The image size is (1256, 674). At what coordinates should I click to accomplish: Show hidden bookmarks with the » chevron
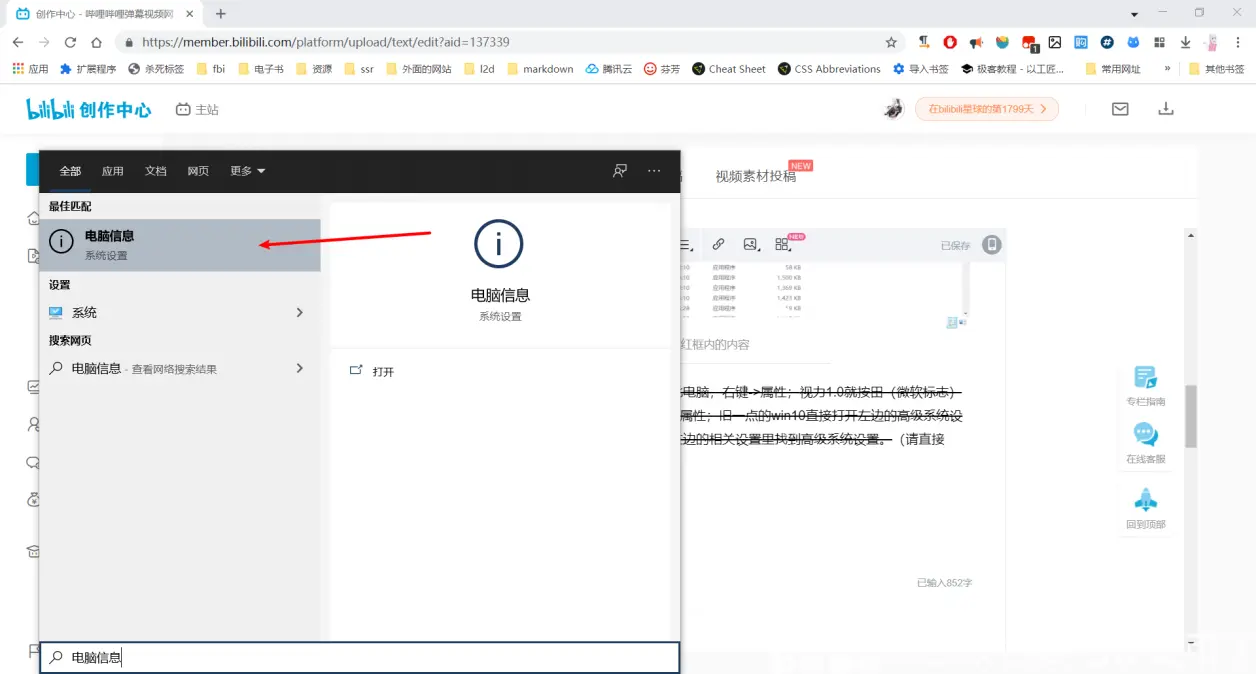[1167, 69]
